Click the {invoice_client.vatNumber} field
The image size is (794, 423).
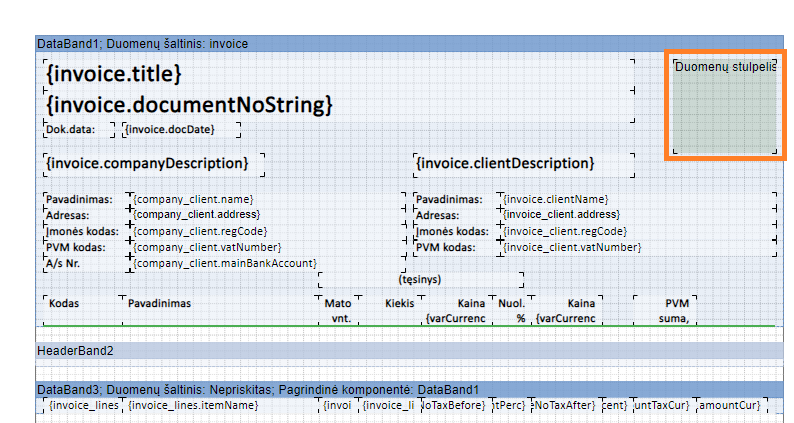571,247
